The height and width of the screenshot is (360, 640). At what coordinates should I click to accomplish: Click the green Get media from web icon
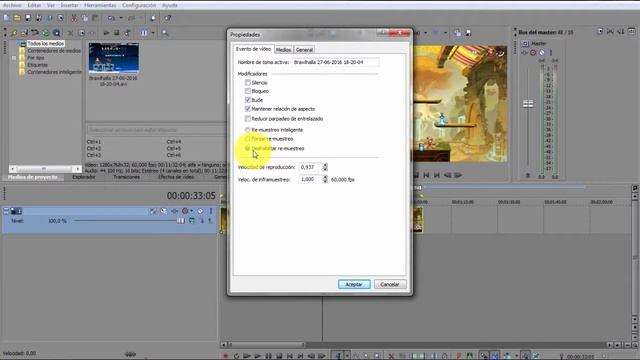(46, 33)
